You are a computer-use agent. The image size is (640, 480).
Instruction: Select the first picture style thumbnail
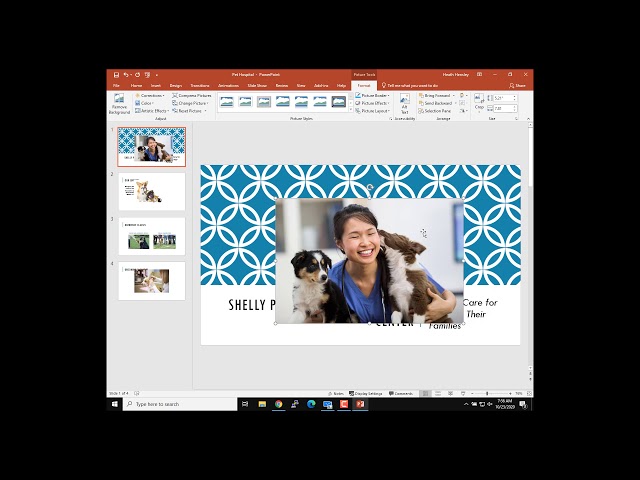pyautogui.click(x=227, y=102)
